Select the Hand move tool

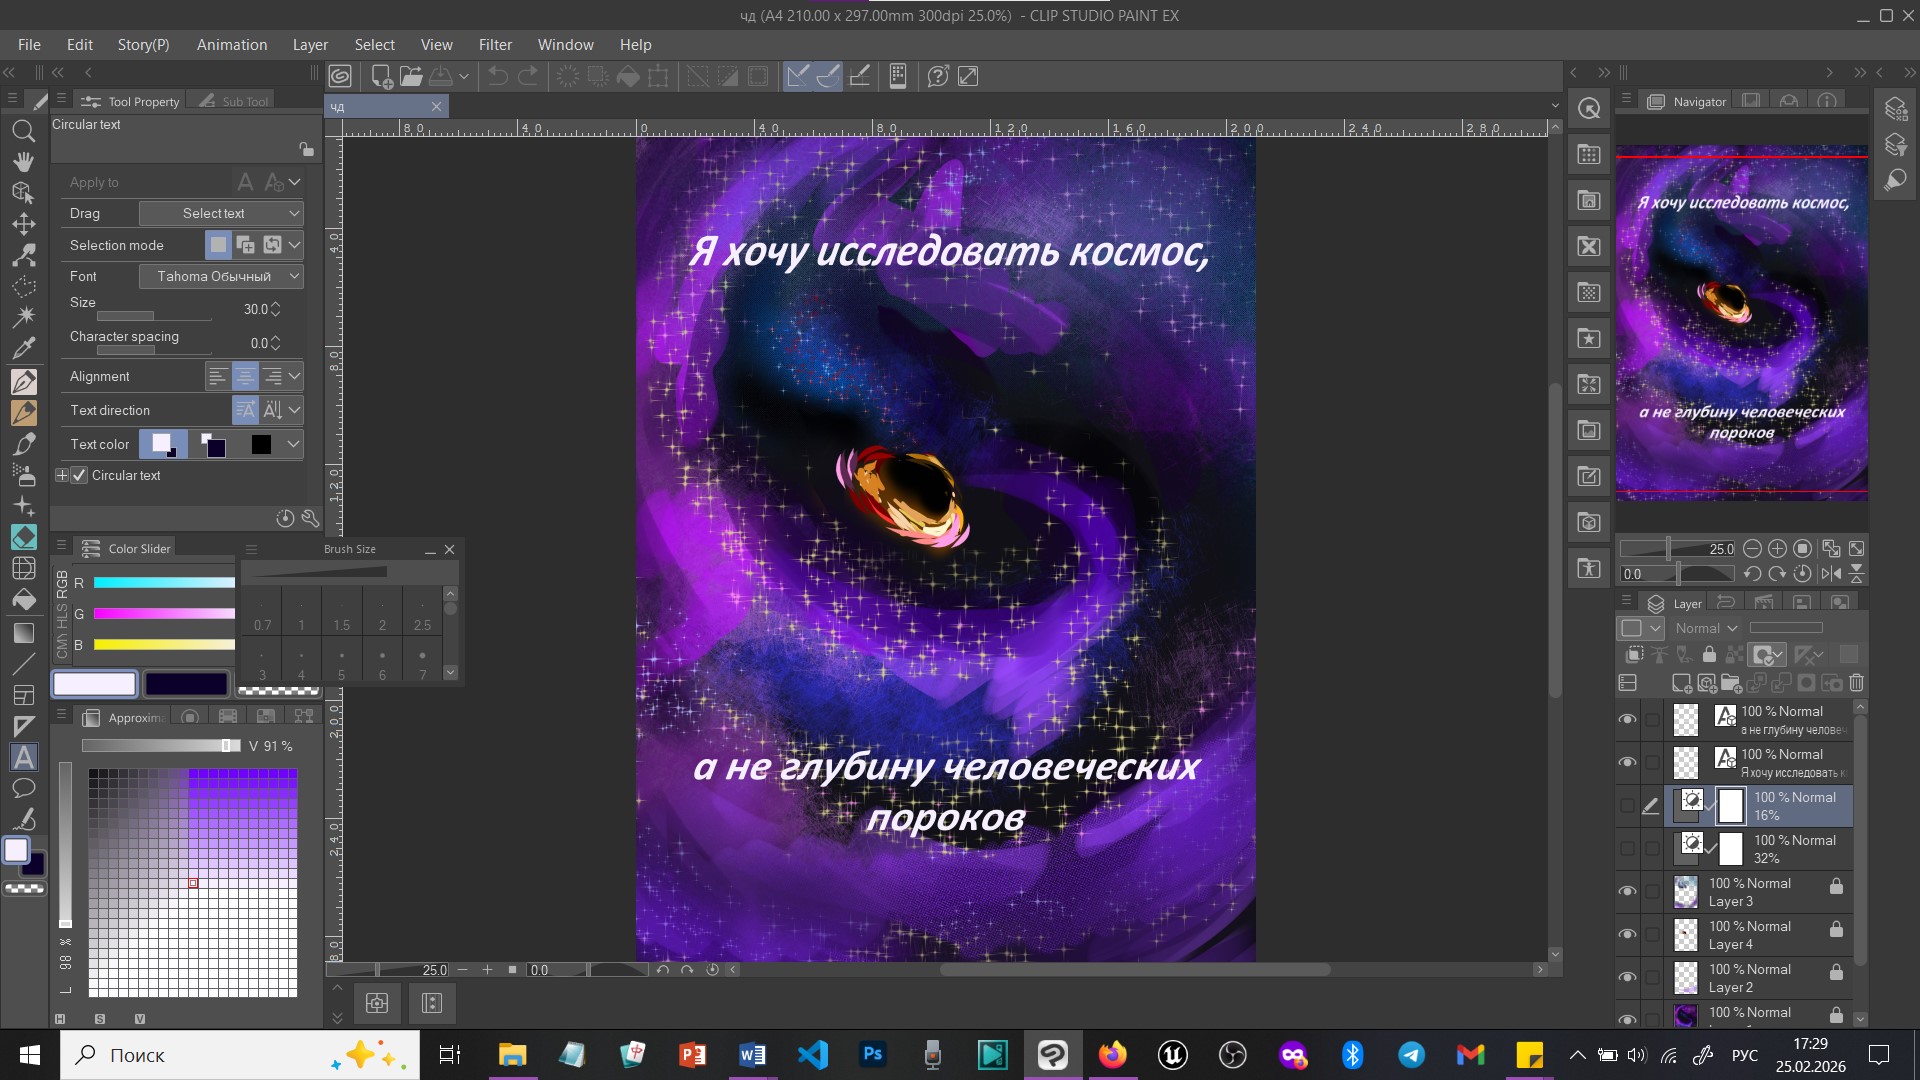click(24, 161)
